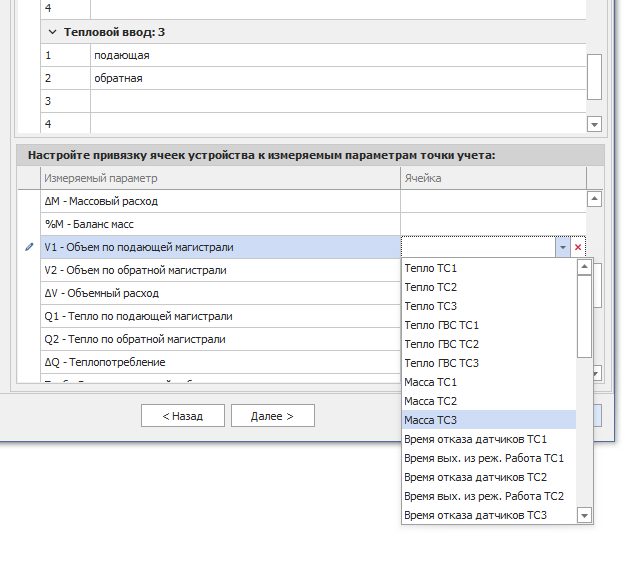The width and height of the screenshot is (634, 572).
Task: Click the pencil edit icon beside V1 row
Action: pyautogui.click(x=28, y=247)
